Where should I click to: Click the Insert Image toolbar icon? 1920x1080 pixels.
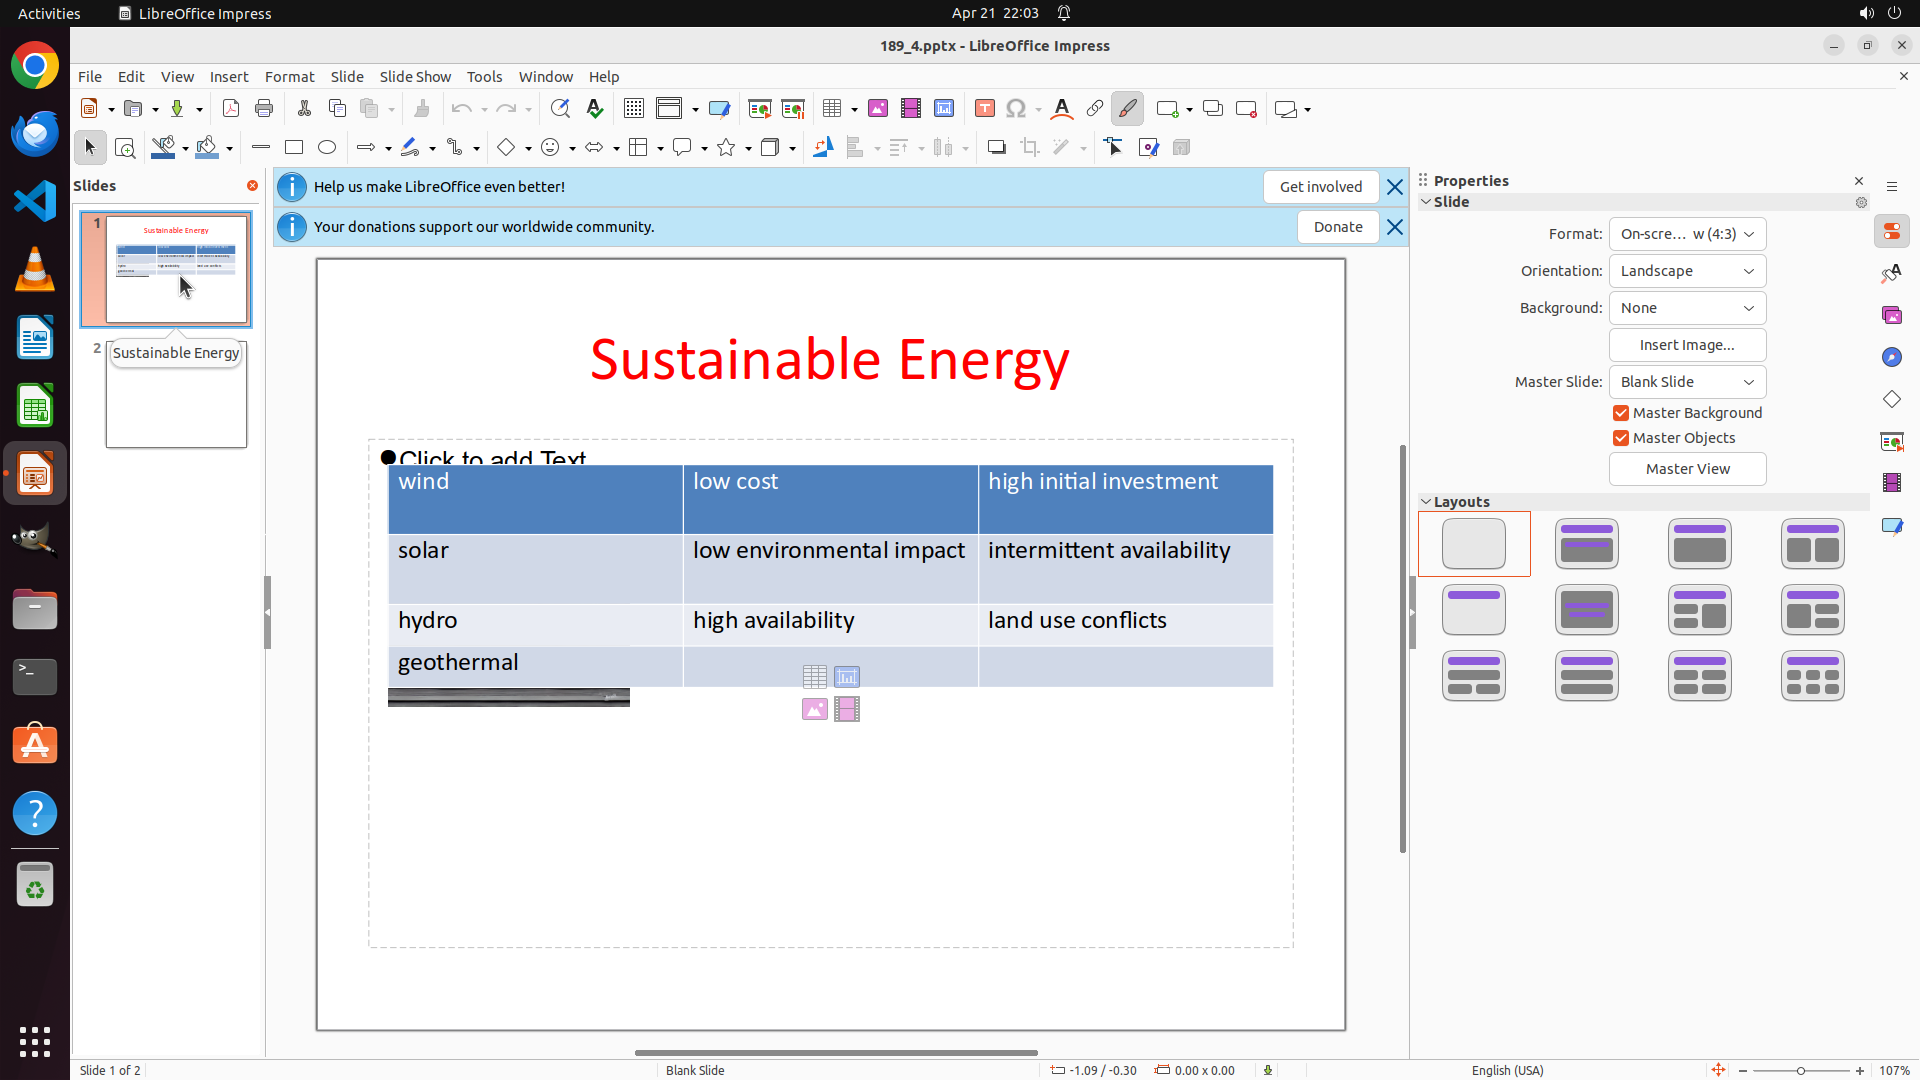[x=878, y=109]
